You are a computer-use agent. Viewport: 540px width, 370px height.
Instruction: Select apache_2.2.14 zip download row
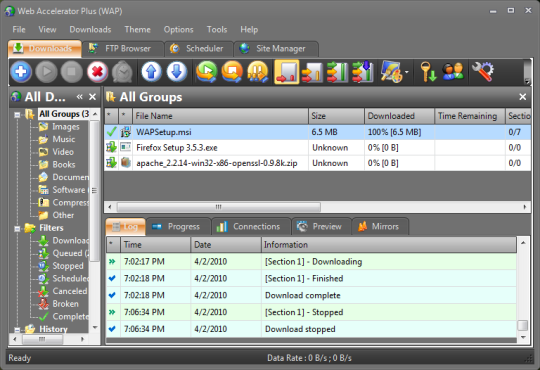(318, 163)
